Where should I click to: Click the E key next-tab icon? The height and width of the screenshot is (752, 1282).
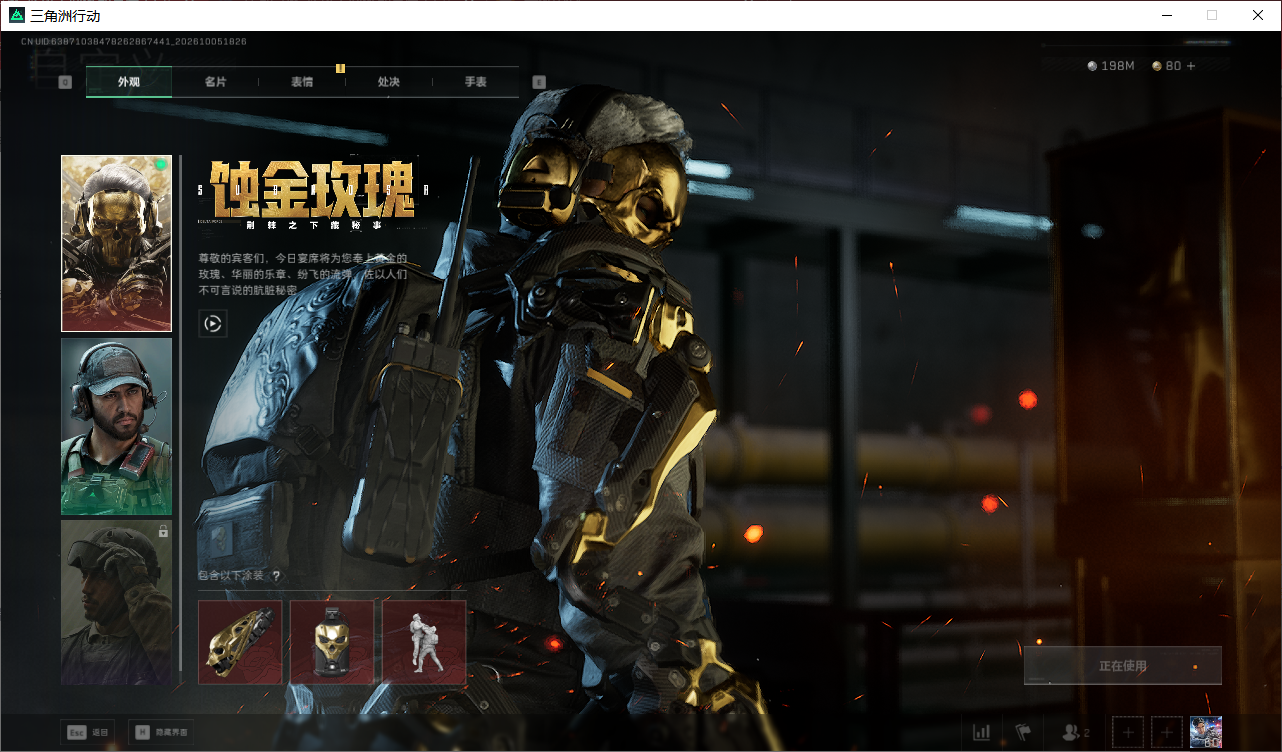click(x=539, y=82)
